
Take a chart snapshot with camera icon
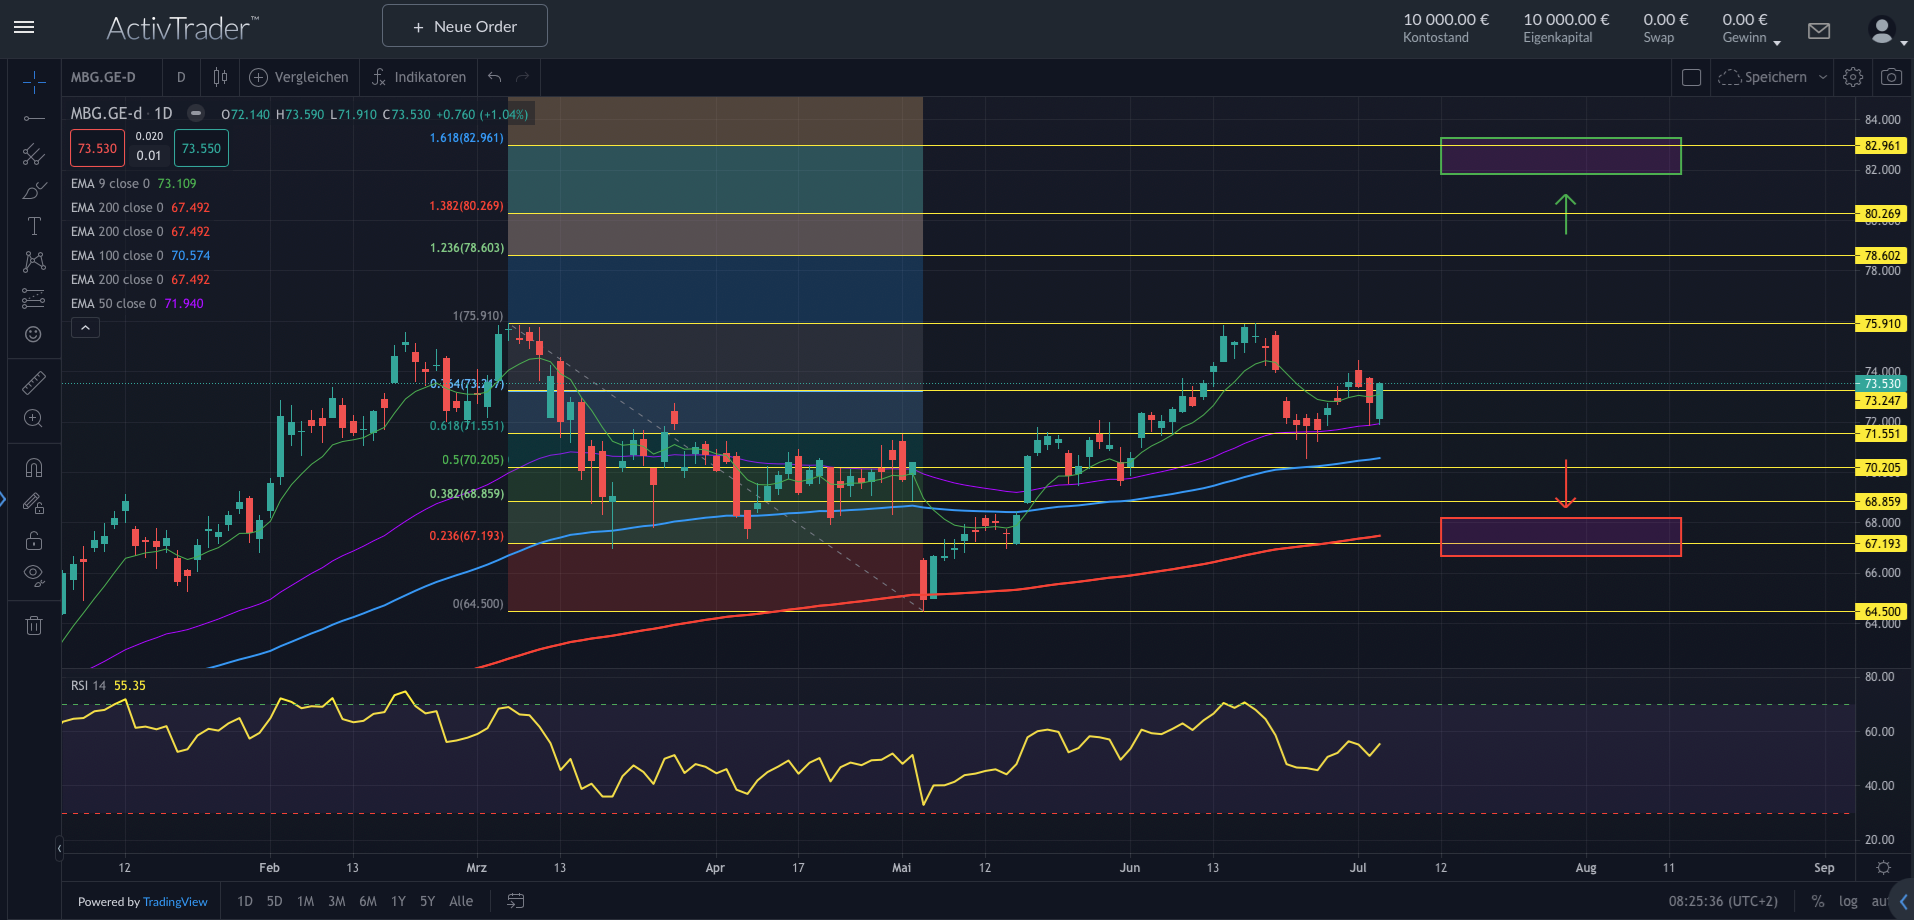pos(1891,77)
